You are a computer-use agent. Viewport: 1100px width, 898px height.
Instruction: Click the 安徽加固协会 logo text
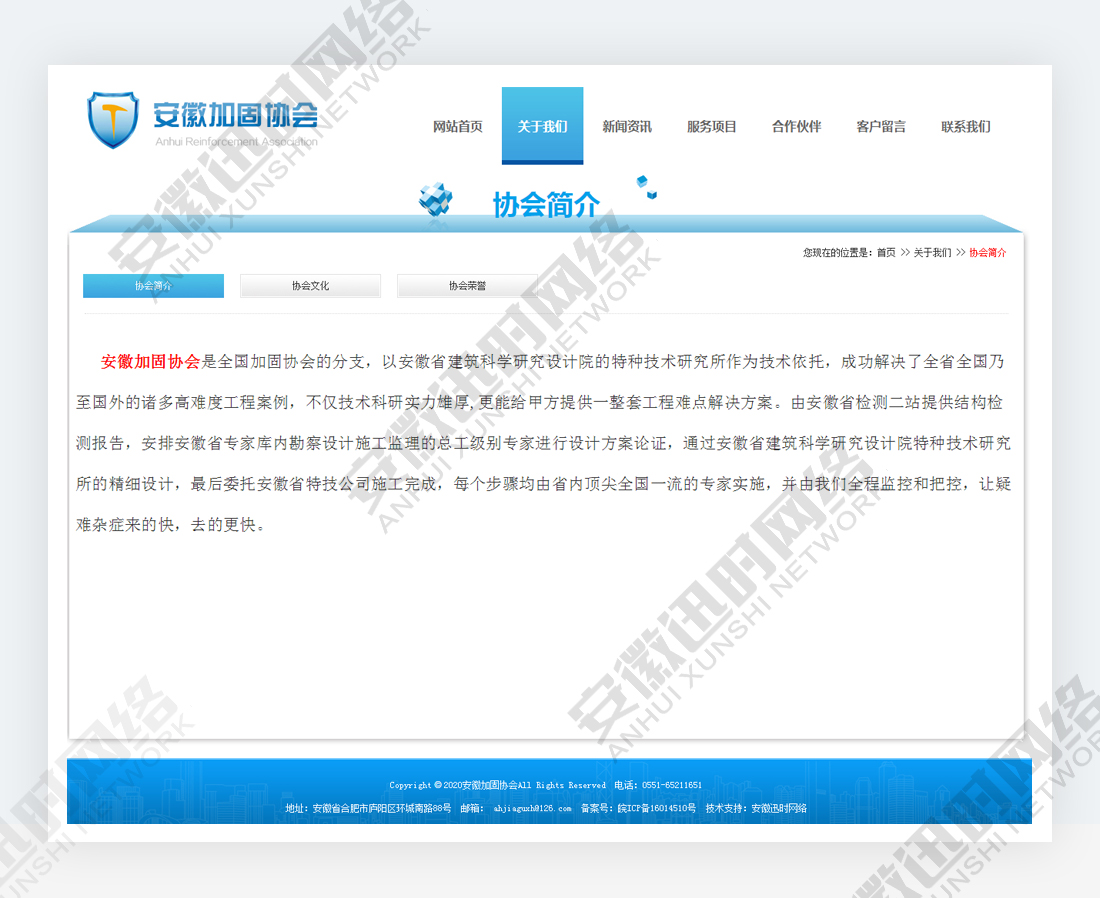[x=235, y=116]
